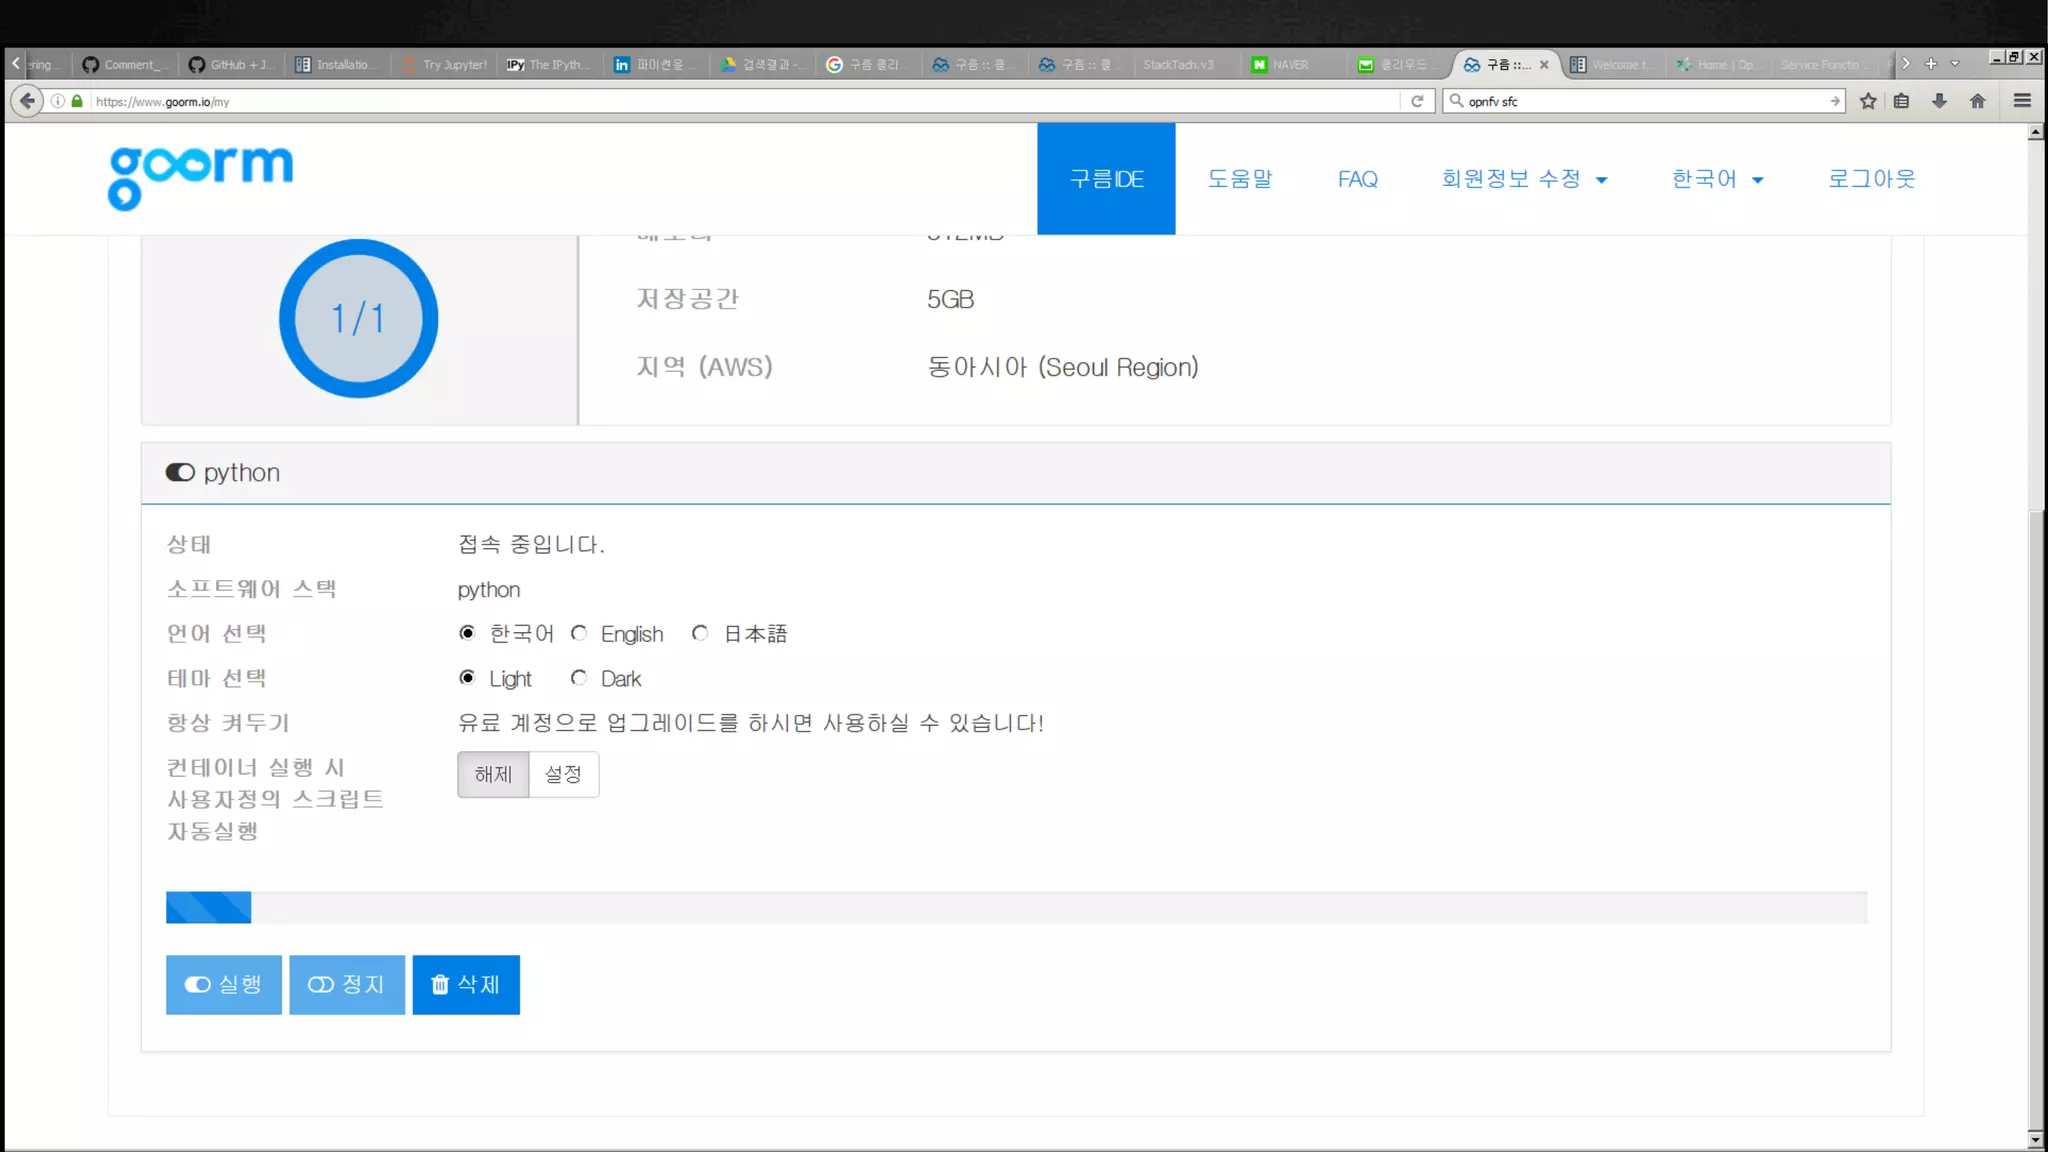2048x1152 pixels.
Task: Open the Firefox hamburger menu
Action: 2022,101
